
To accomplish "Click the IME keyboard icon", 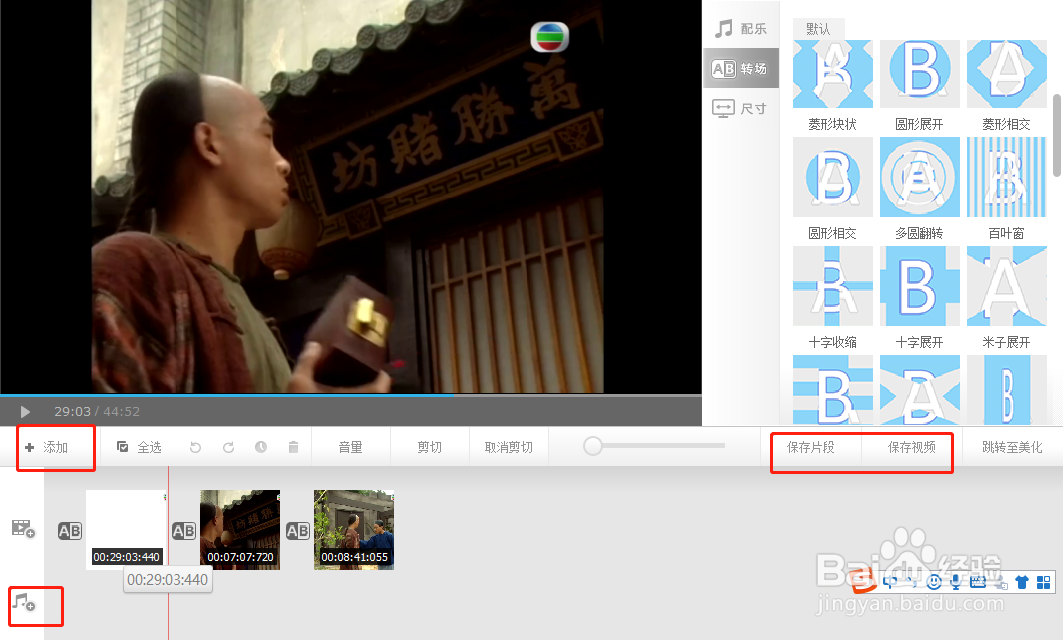I will pyautogui.click(x=978, y=582).
